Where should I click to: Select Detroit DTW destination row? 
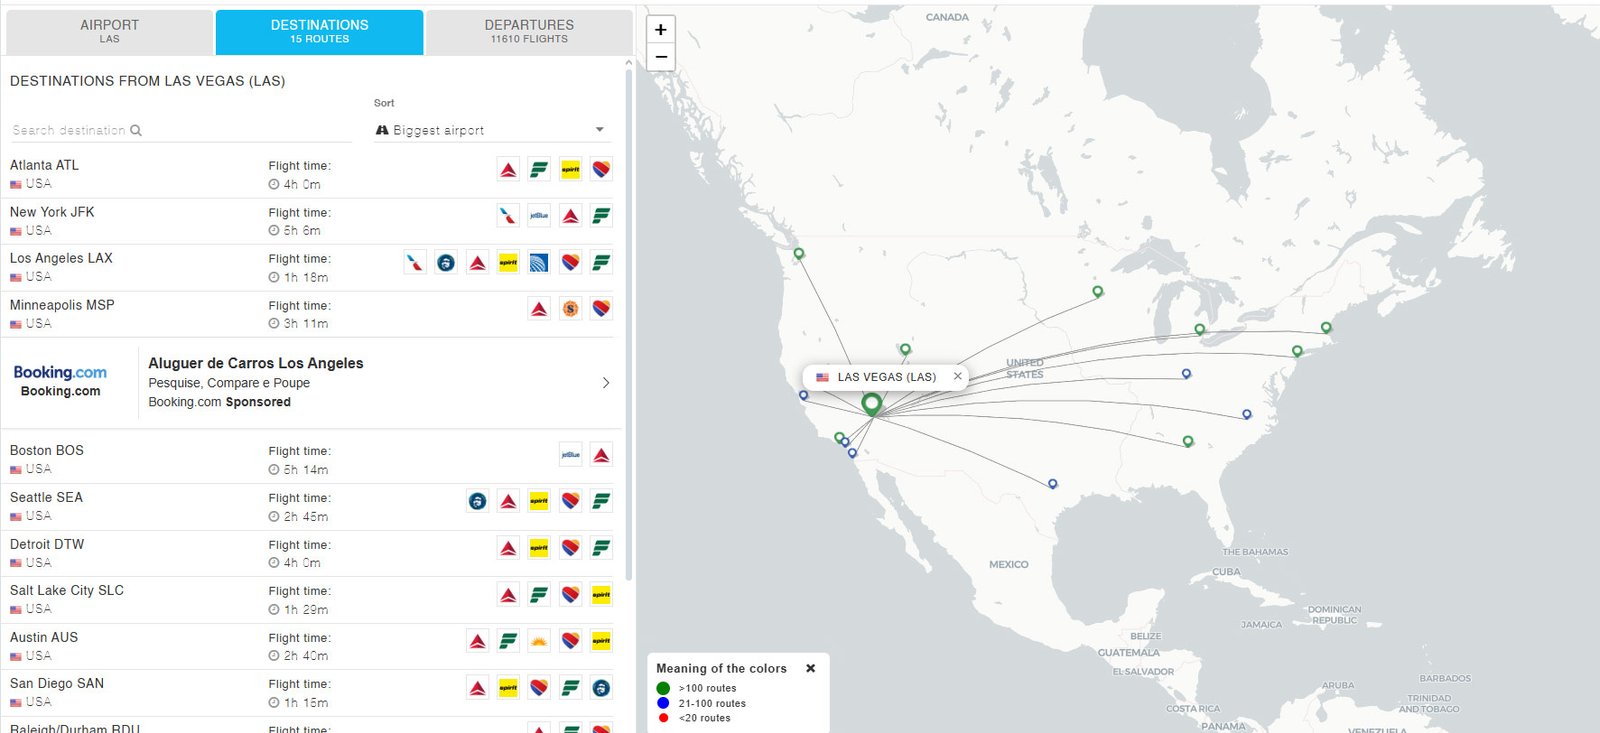[x=311, y=553]
